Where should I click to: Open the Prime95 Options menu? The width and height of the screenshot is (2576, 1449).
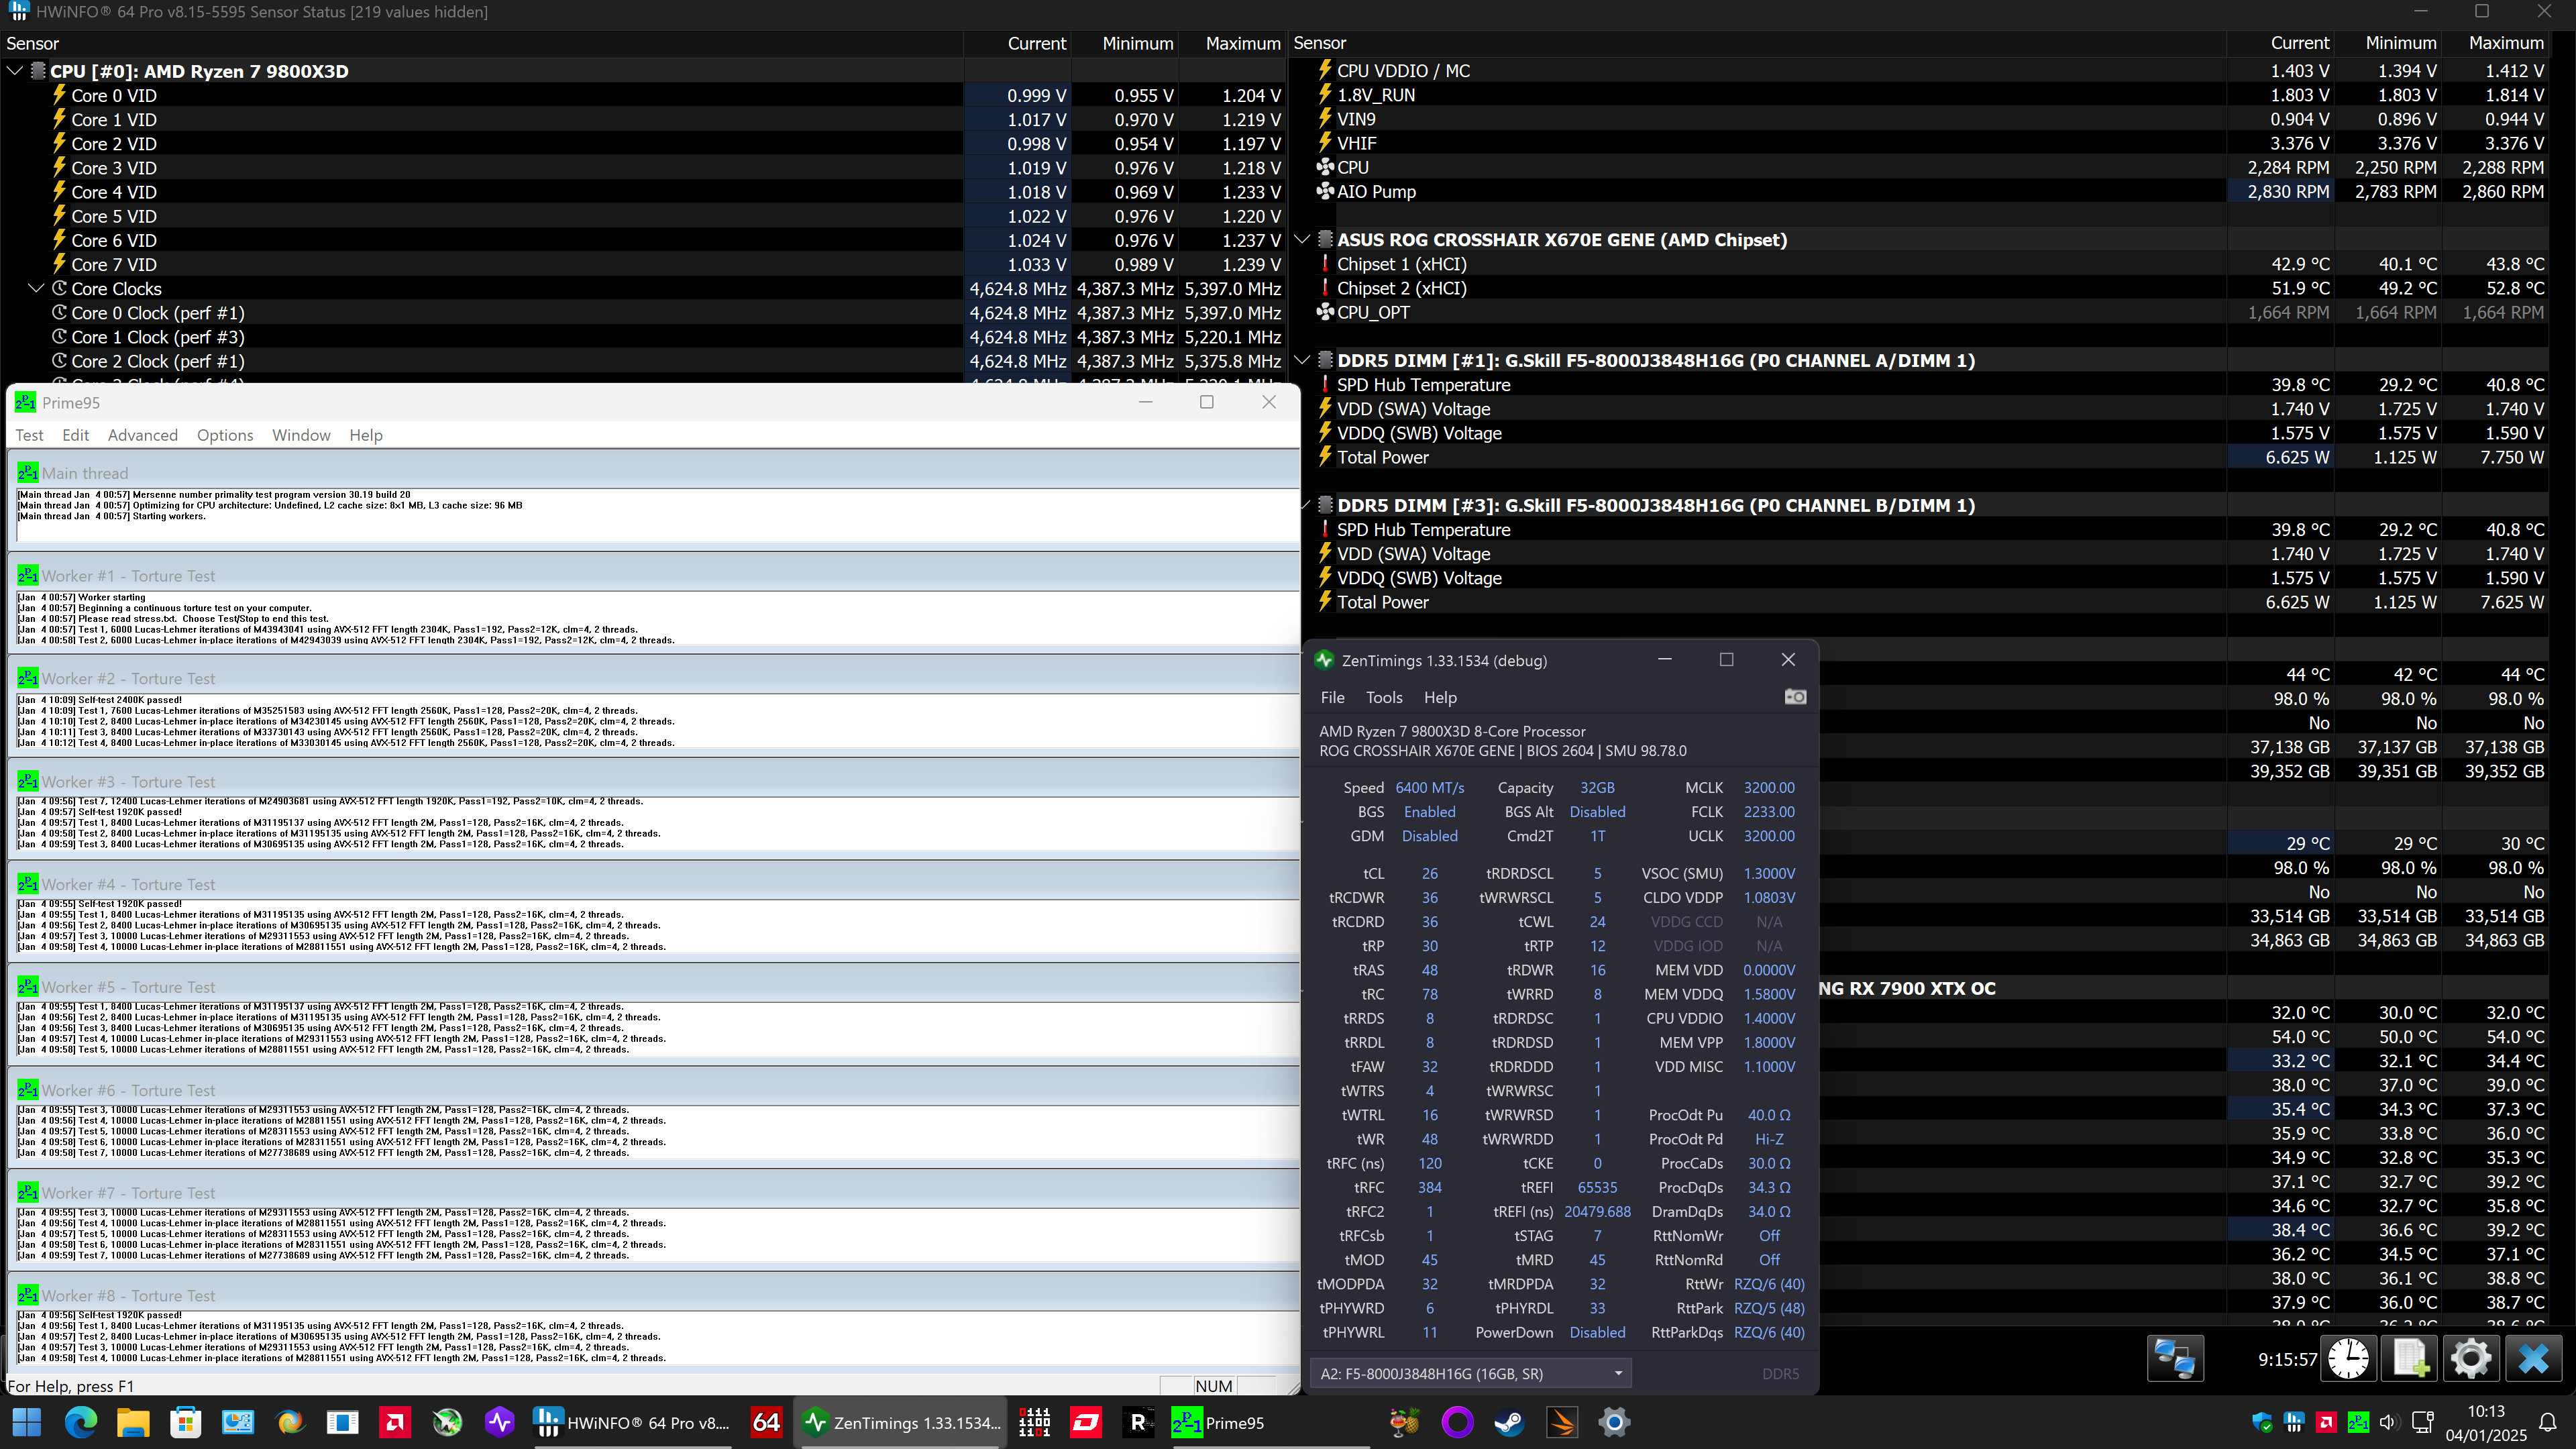(225, 435)
